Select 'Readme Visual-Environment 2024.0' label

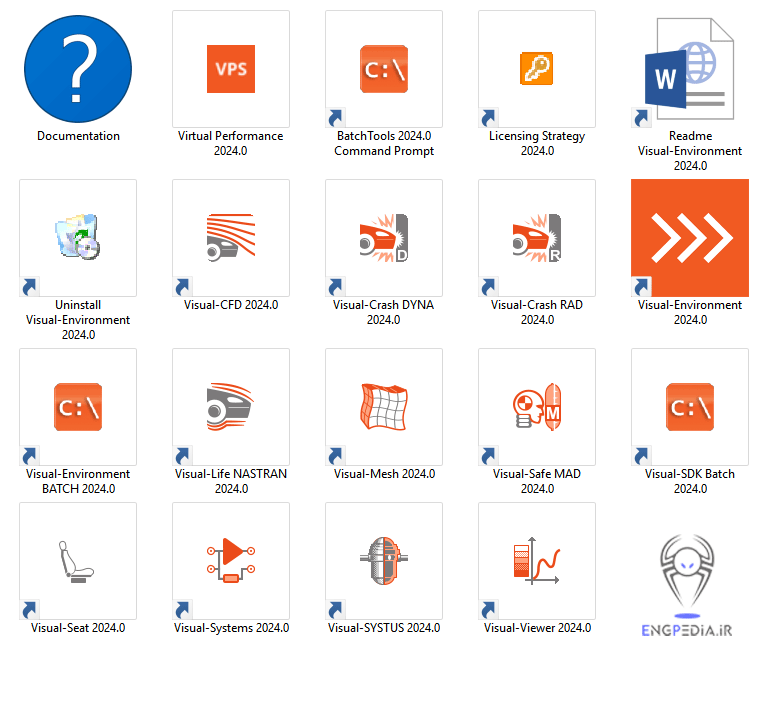690,151
